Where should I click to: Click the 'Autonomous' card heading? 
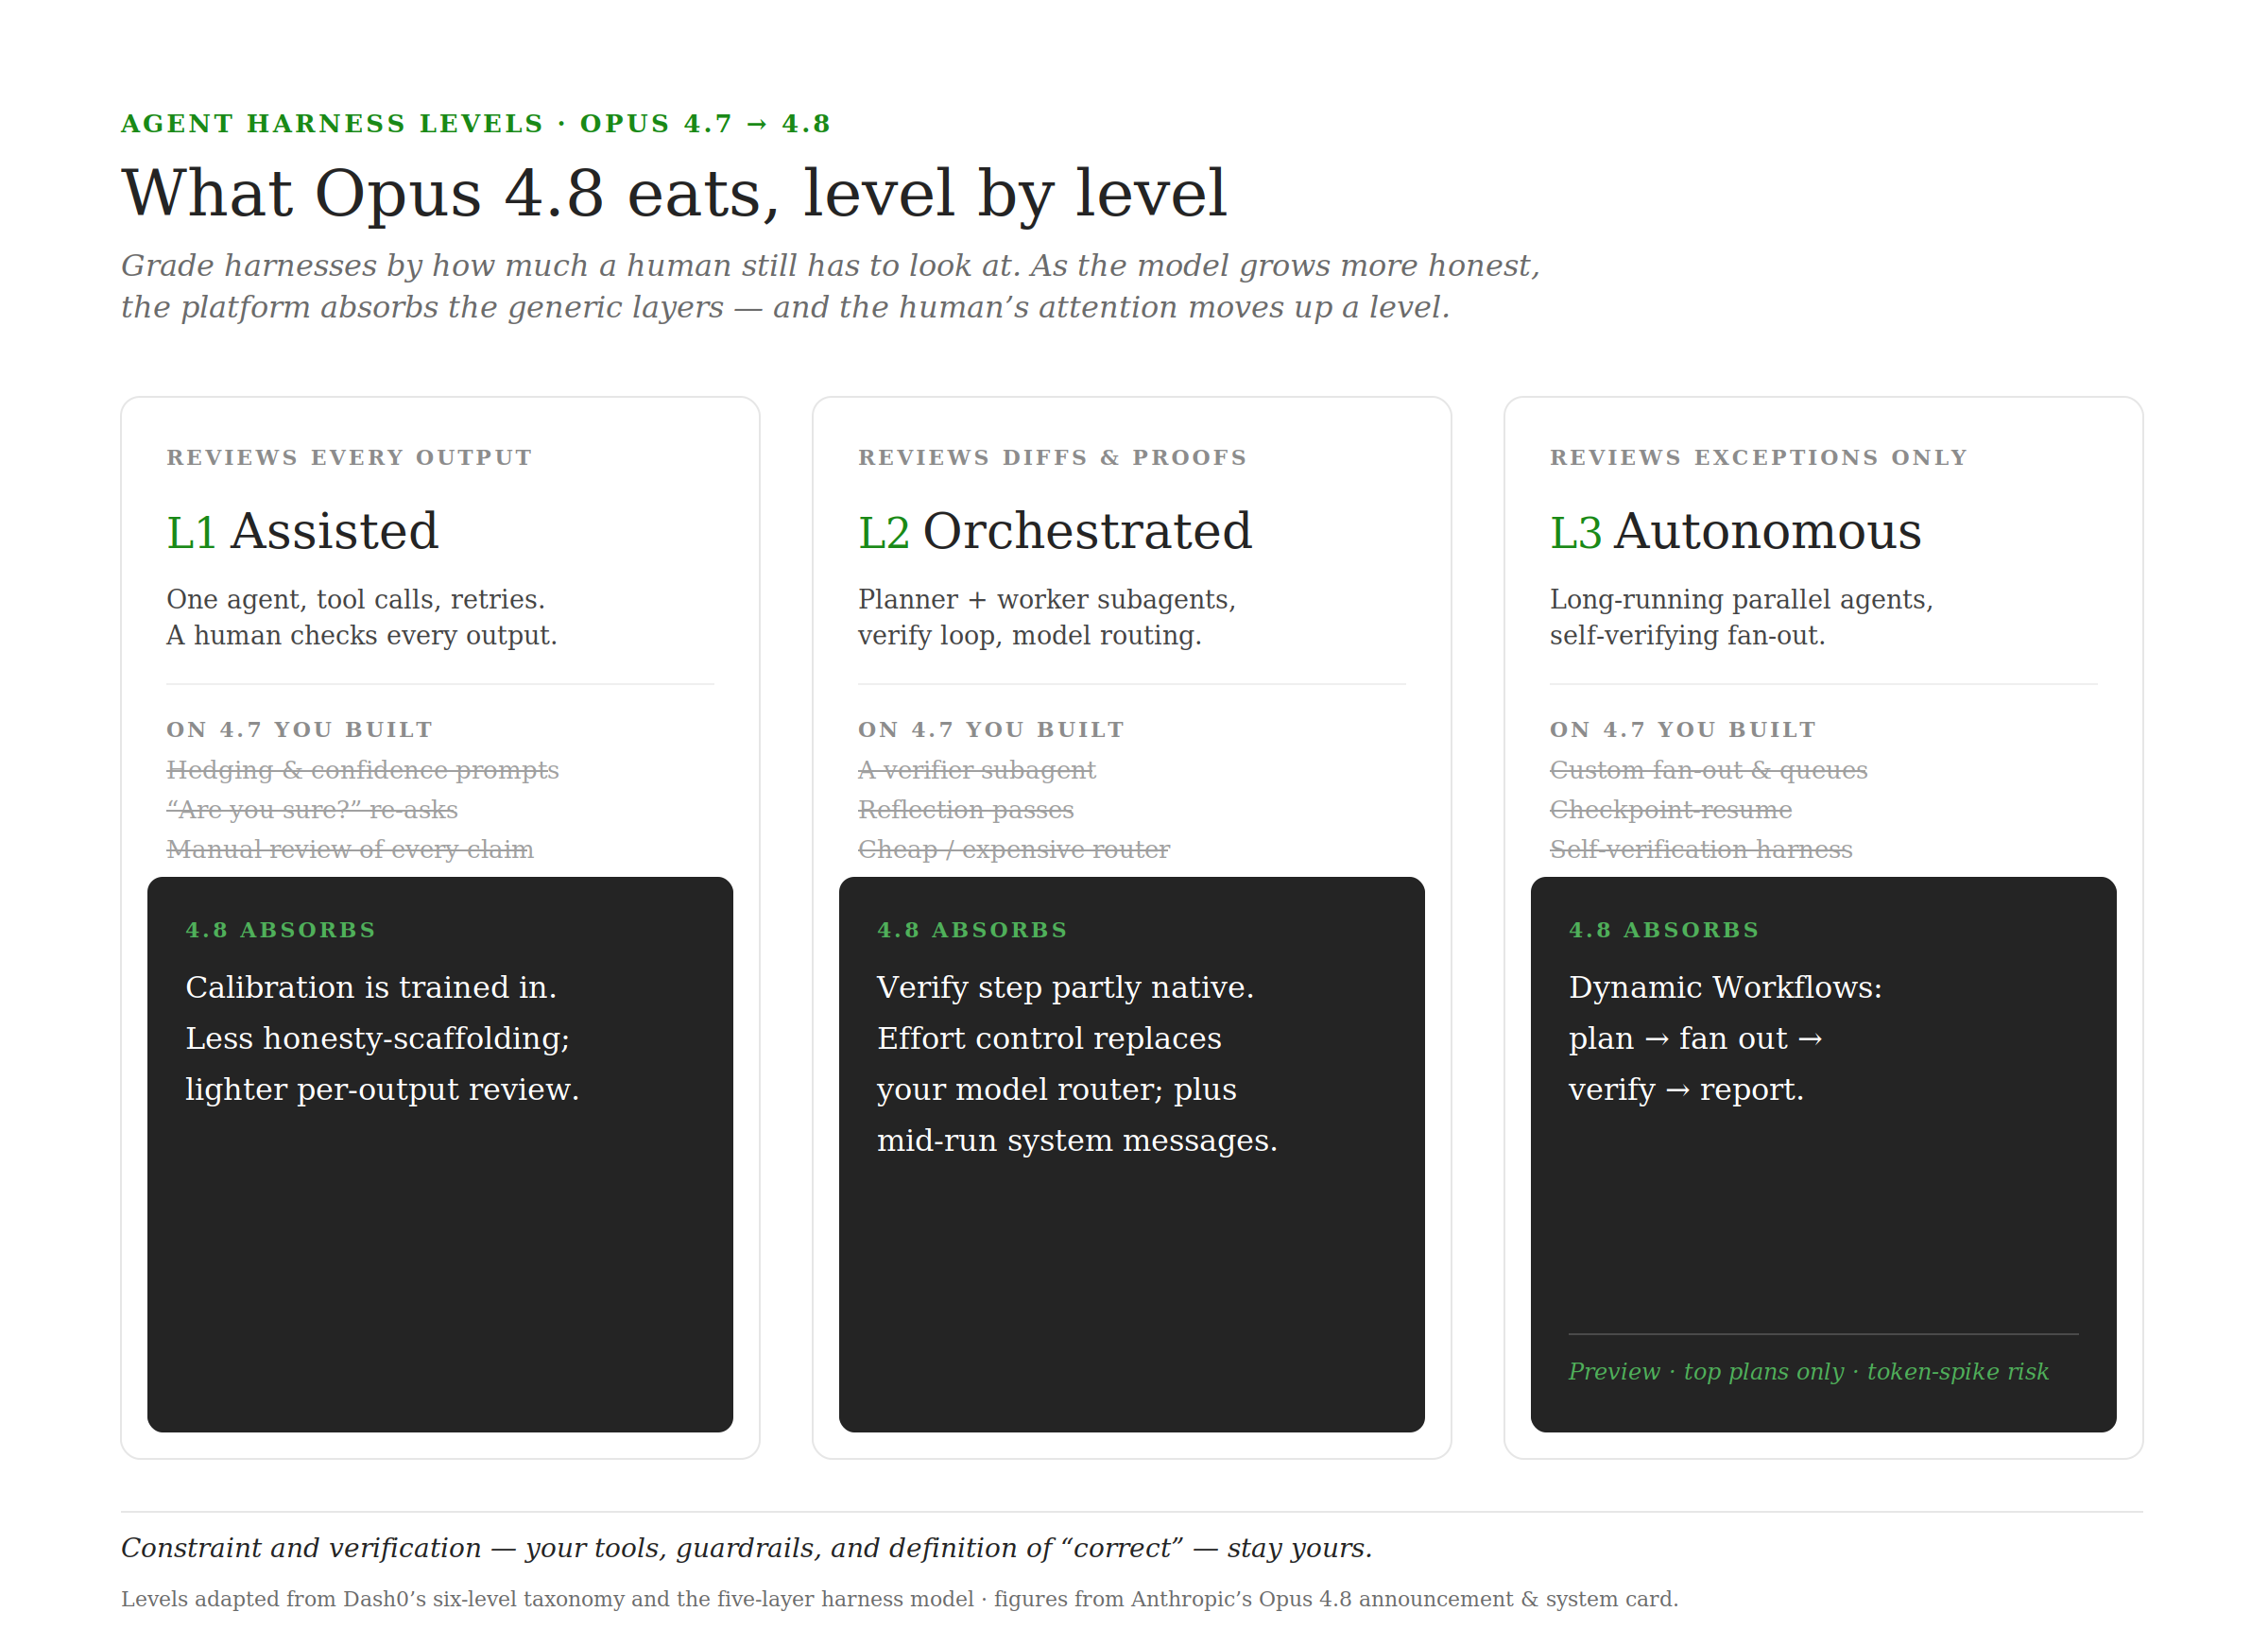[1767, 531]
